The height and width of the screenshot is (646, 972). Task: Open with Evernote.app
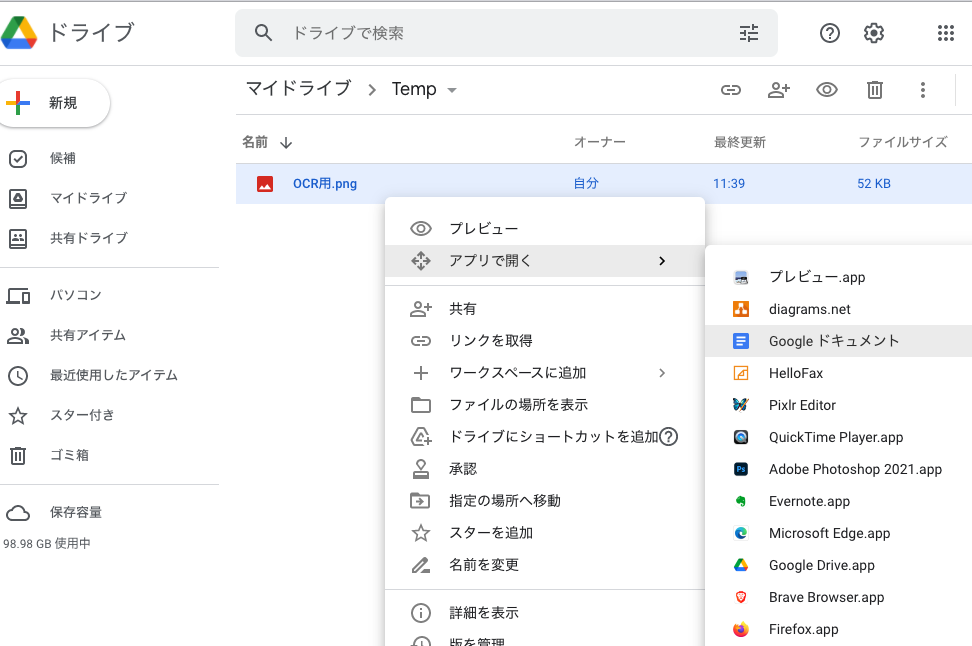pyautogui.click(x=839, y=502)
